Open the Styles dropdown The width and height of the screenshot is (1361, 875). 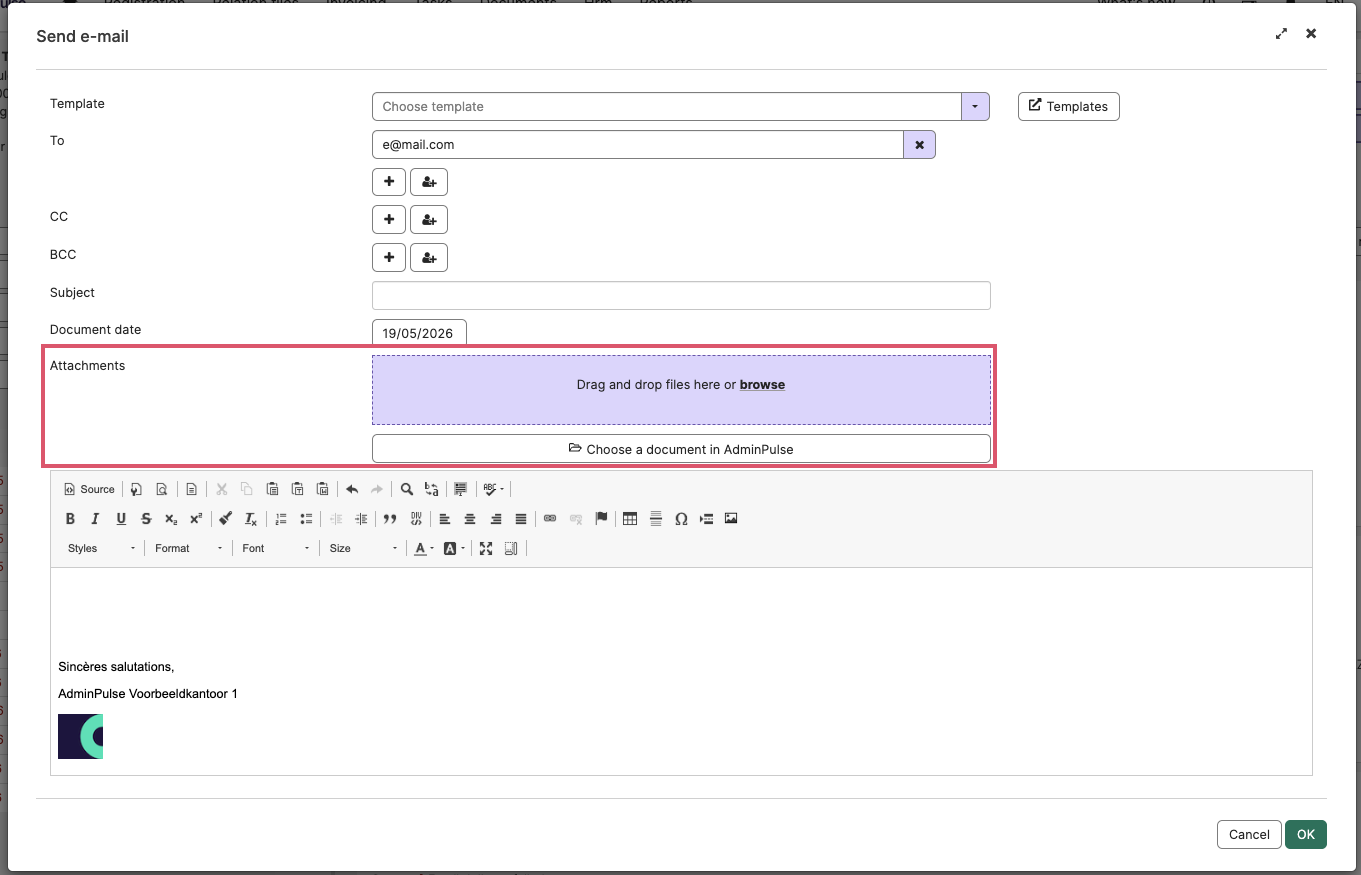(101, 548)
